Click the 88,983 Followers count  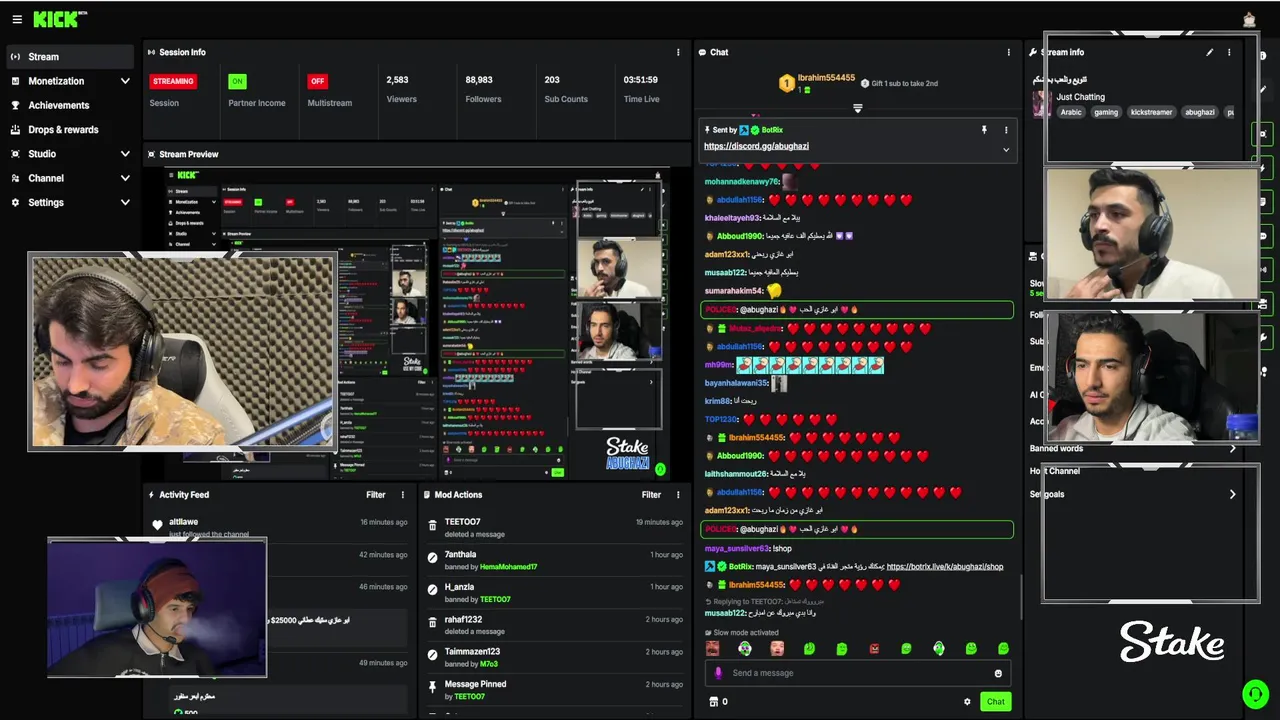(479, 80)
